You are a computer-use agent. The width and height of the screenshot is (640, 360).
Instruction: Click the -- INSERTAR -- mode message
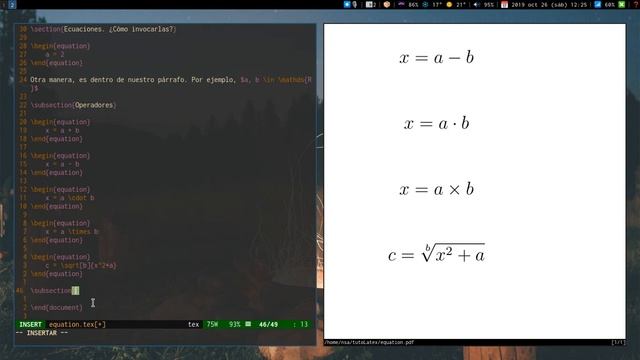click(42, 333)
